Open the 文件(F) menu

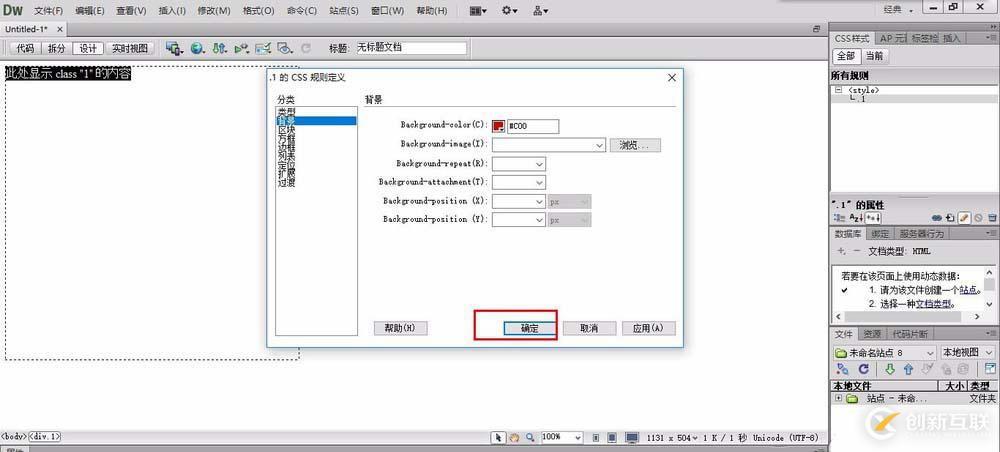coord(48,11)
